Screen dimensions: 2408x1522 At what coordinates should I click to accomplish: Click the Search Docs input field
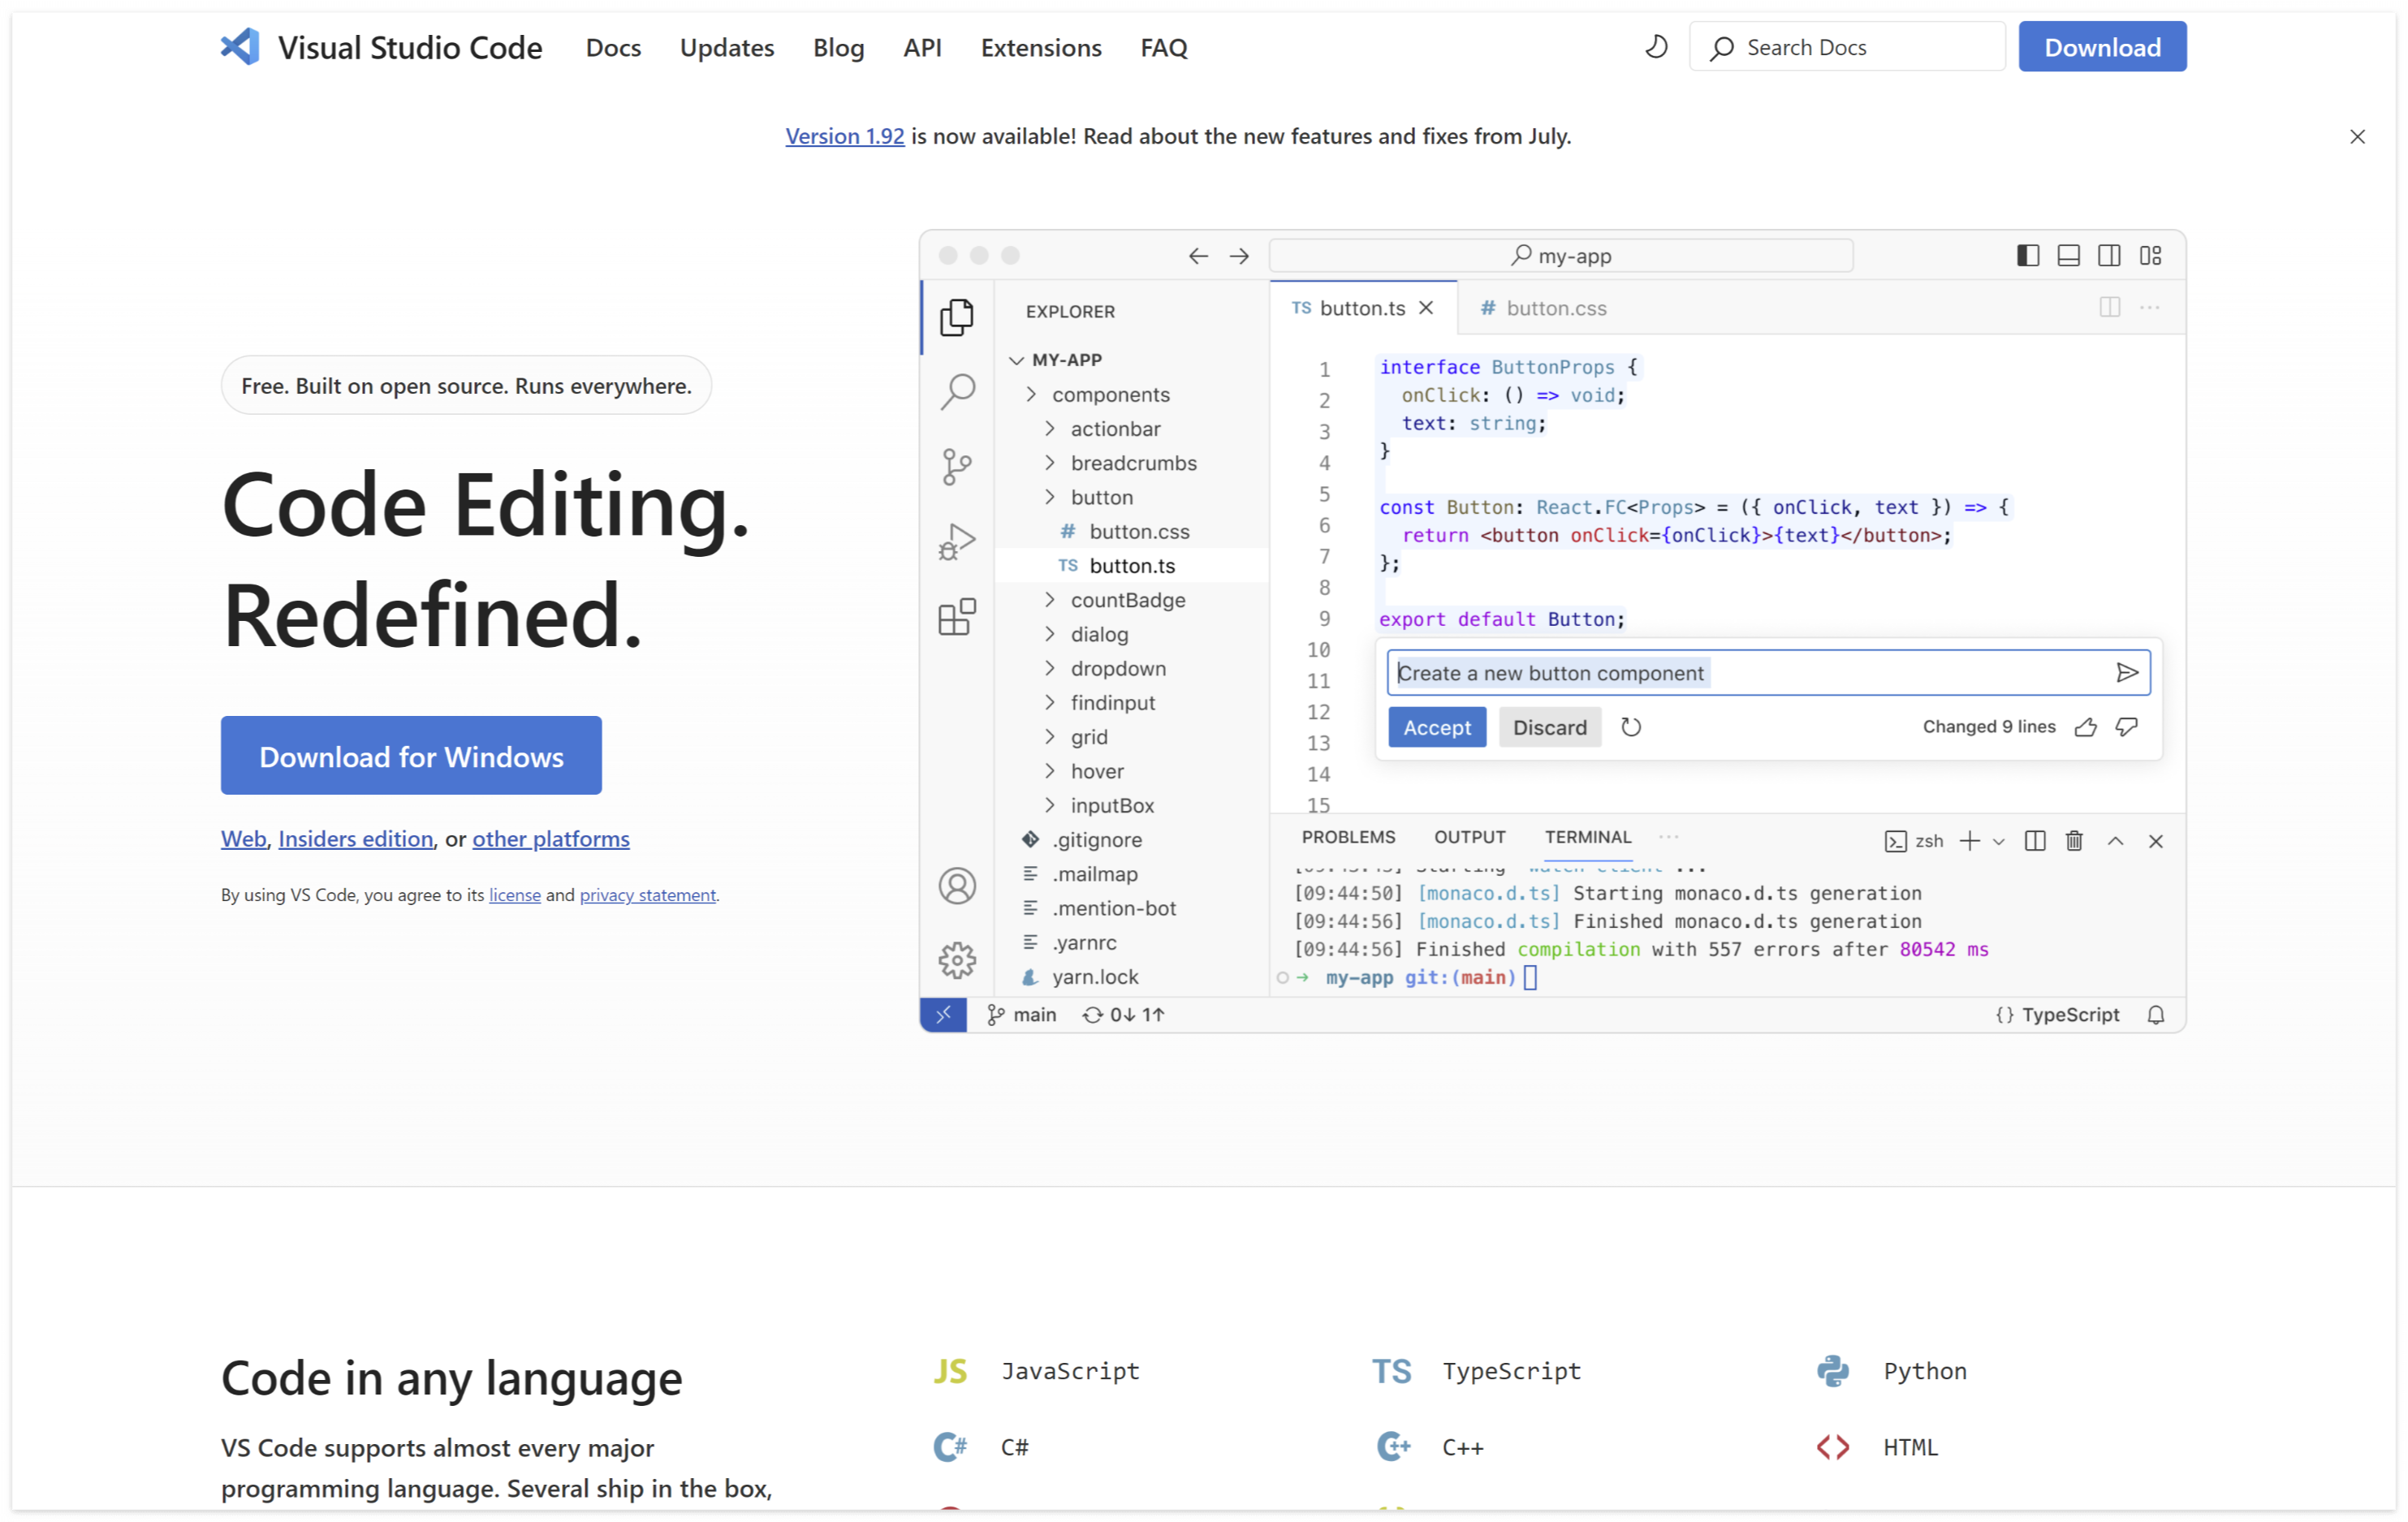(1860, 47)
